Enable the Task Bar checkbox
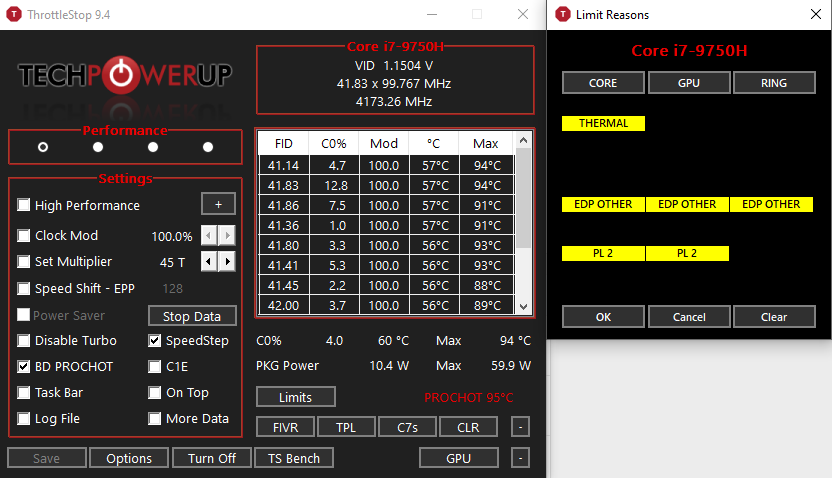The image size is (832, 478). pos(23,392)
